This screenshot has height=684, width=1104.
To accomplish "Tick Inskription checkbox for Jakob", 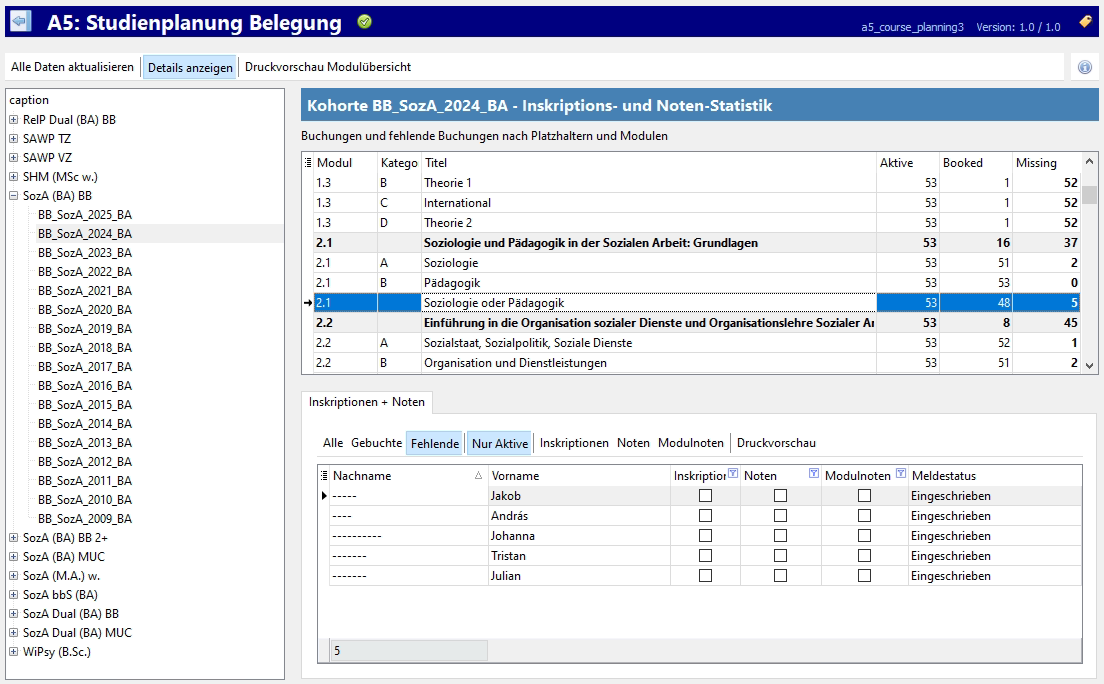I will click(x=706, y=496).
